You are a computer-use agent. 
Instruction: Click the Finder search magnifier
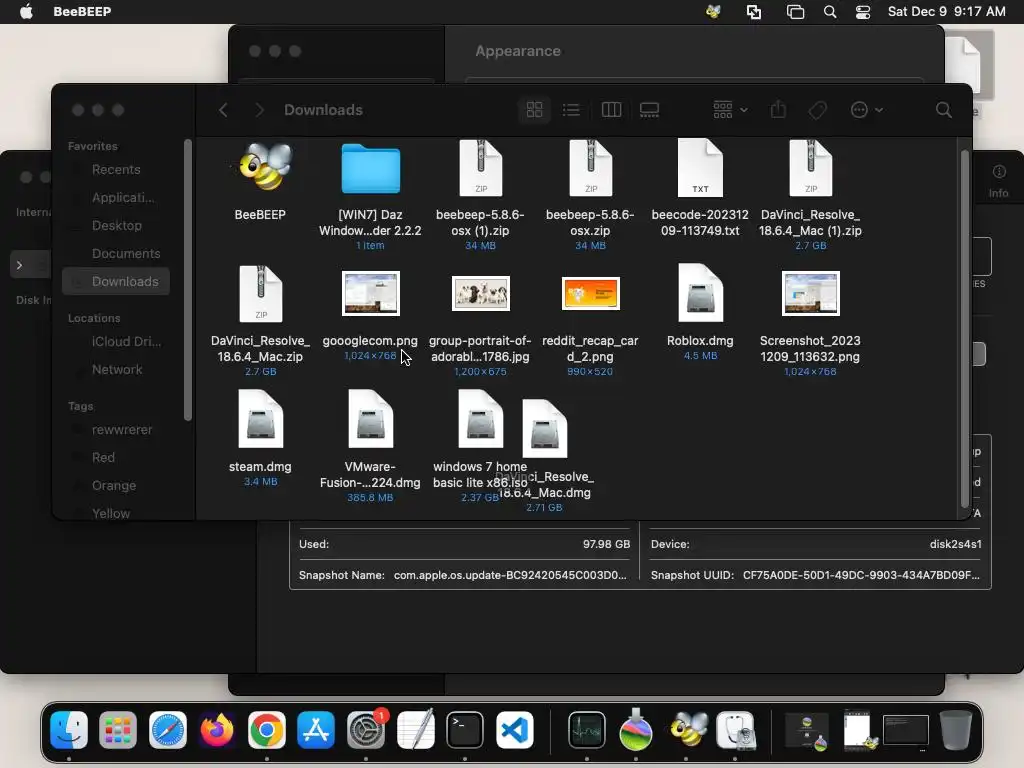pos(943,110)
